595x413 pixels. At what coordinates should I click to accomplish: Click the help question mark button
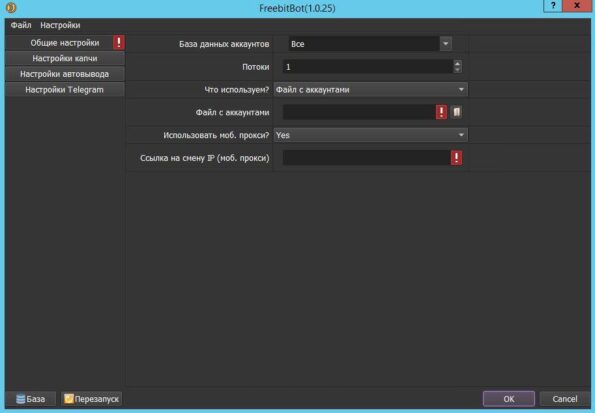(x=552, y=6)
